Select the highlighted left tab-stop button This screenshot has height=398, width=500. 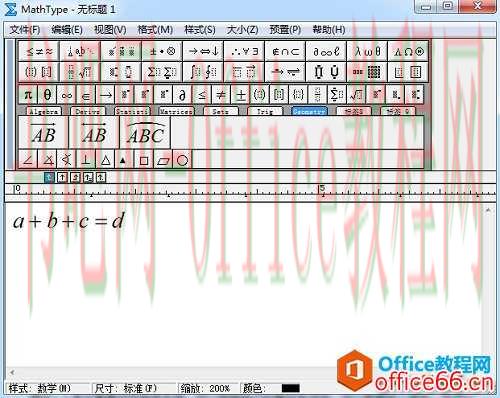point(49,177)
